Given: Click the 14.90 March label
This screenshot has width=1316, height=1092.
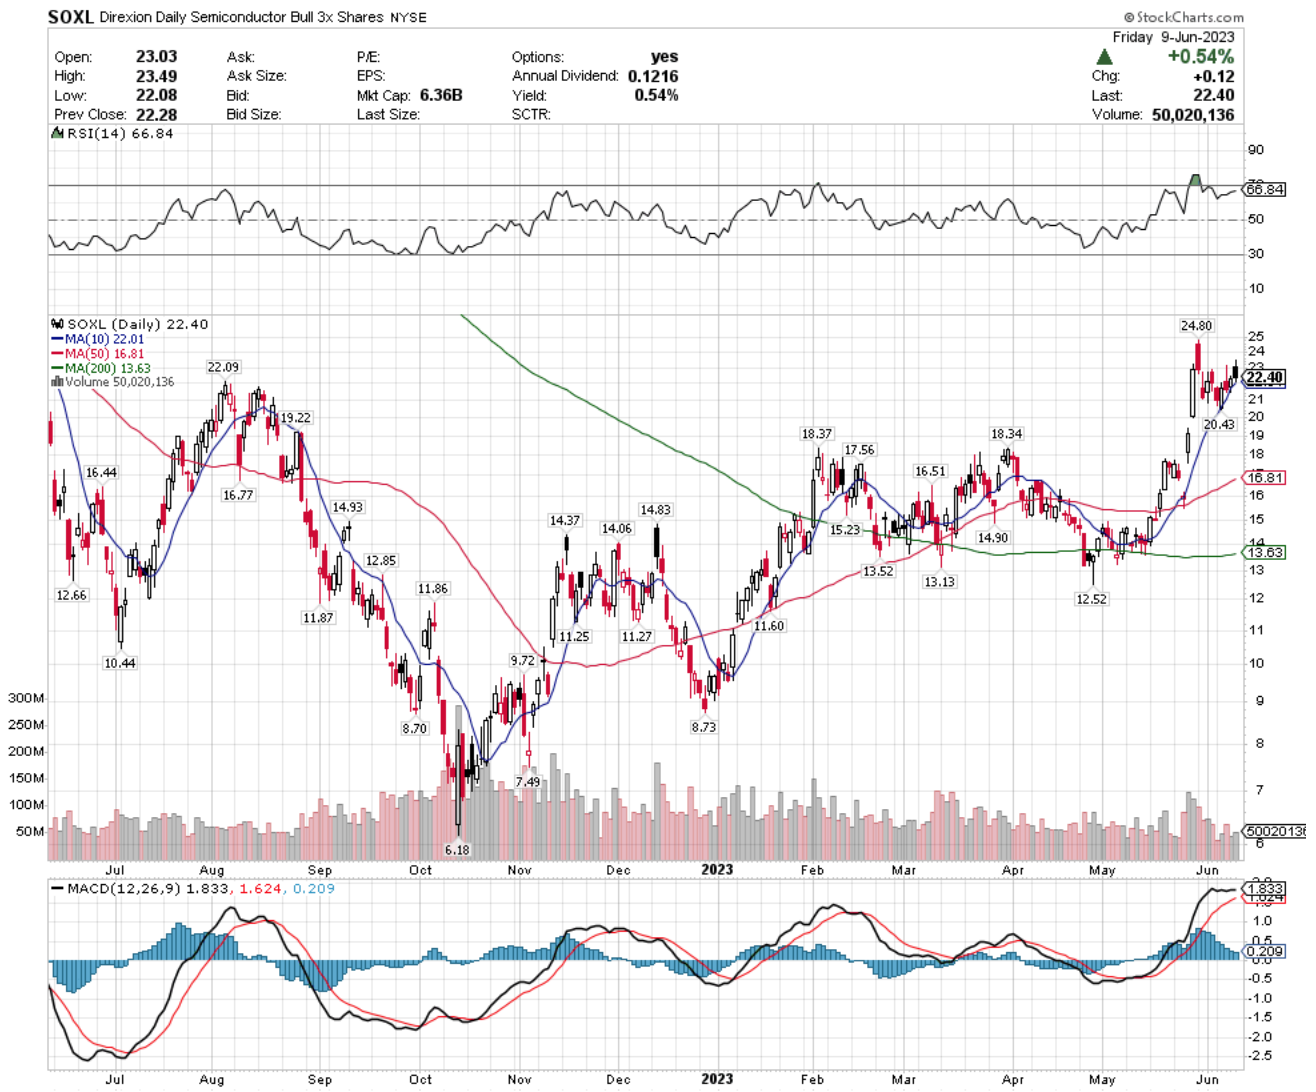Looking at the screenshot, I should tap(993, 538).
